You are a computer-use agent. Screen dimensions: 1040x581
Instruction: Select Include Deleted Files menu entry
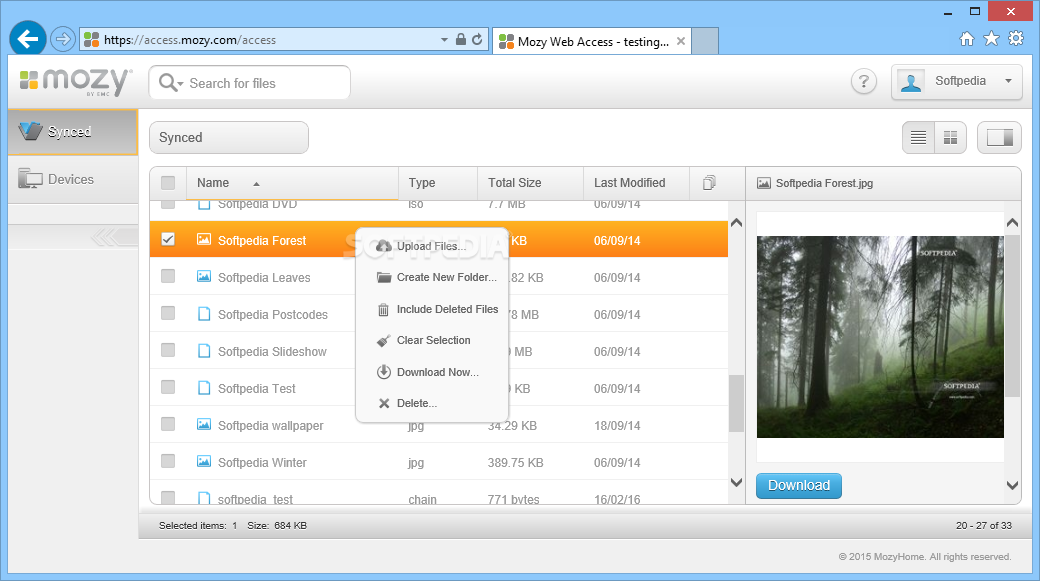coord(432,309)
